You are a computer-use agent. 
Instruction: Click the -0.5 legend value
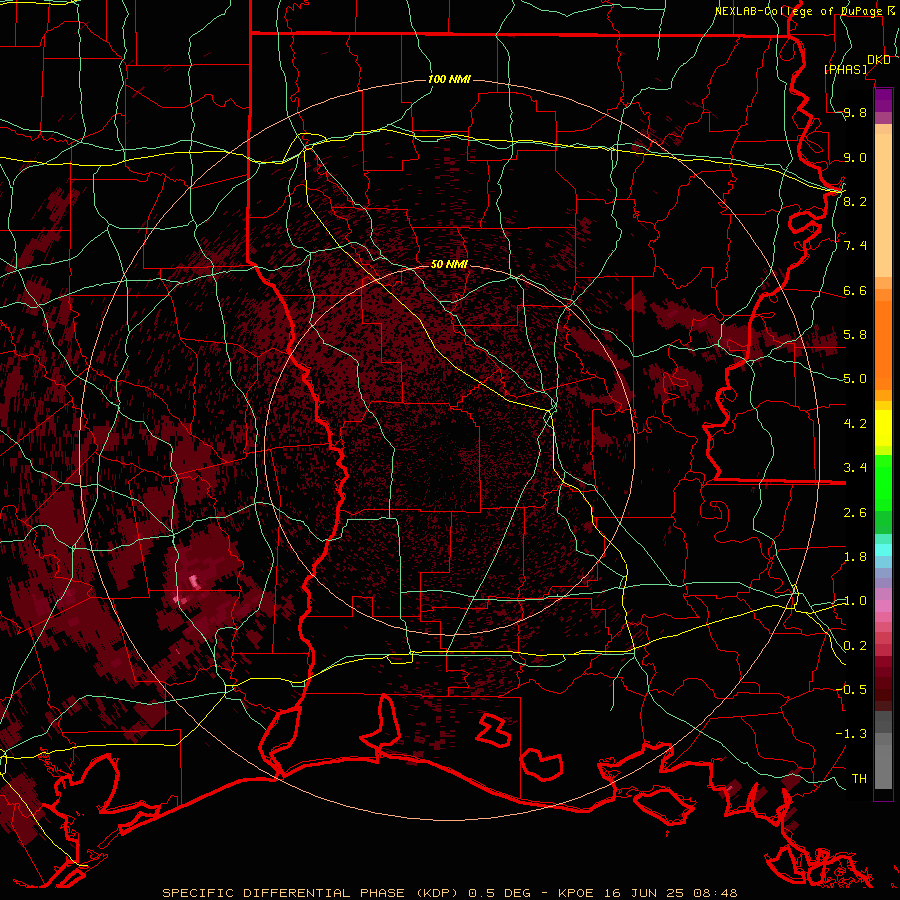[851, 689]
